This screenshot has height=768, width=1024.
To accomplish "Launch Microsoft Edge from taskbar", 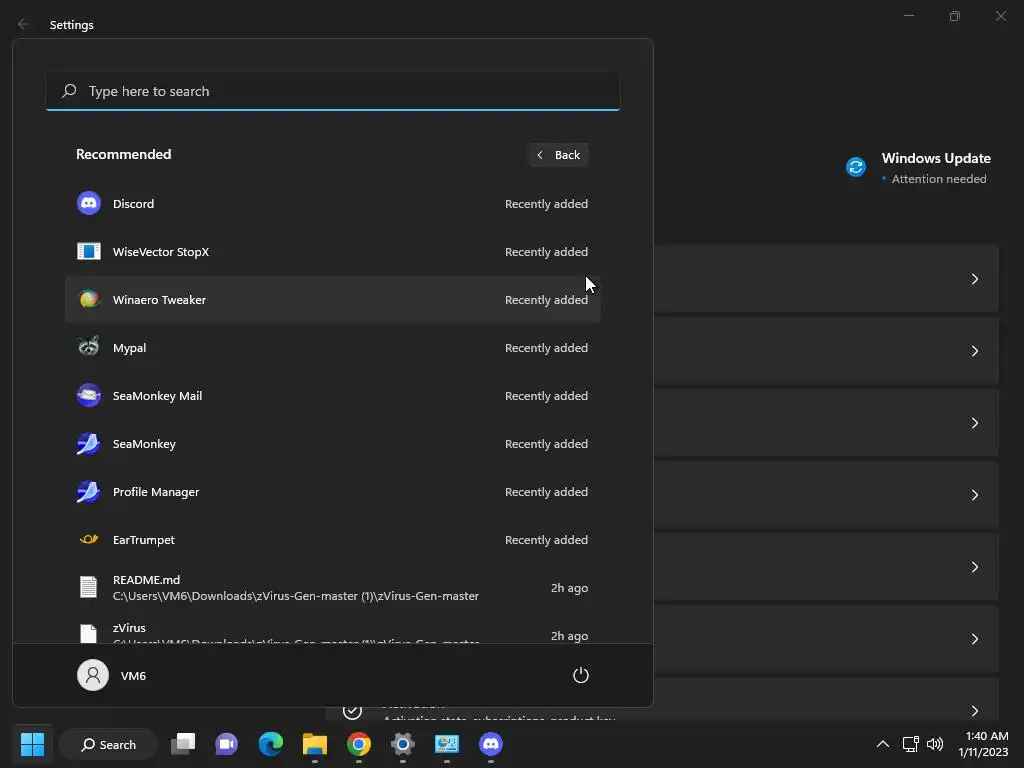I will (270, 744).
